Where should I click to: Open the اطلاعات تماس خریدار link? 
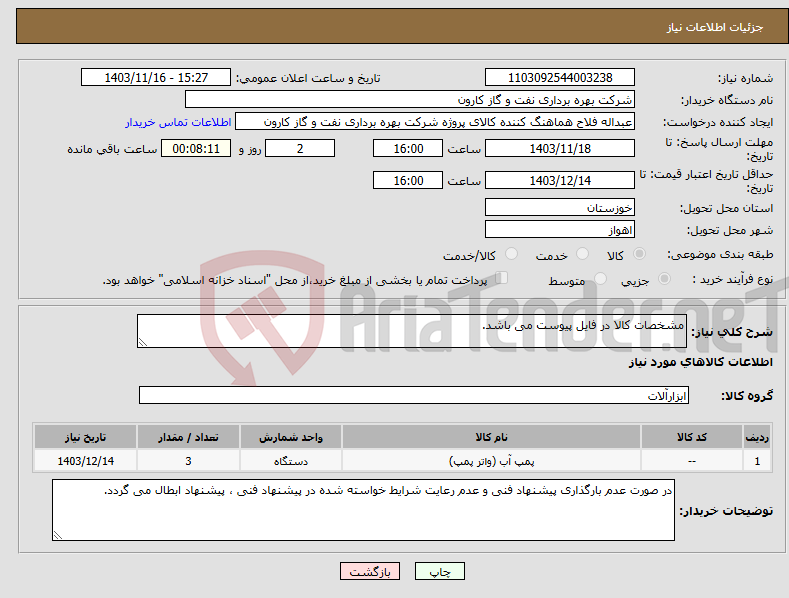[x=178, y=122]
